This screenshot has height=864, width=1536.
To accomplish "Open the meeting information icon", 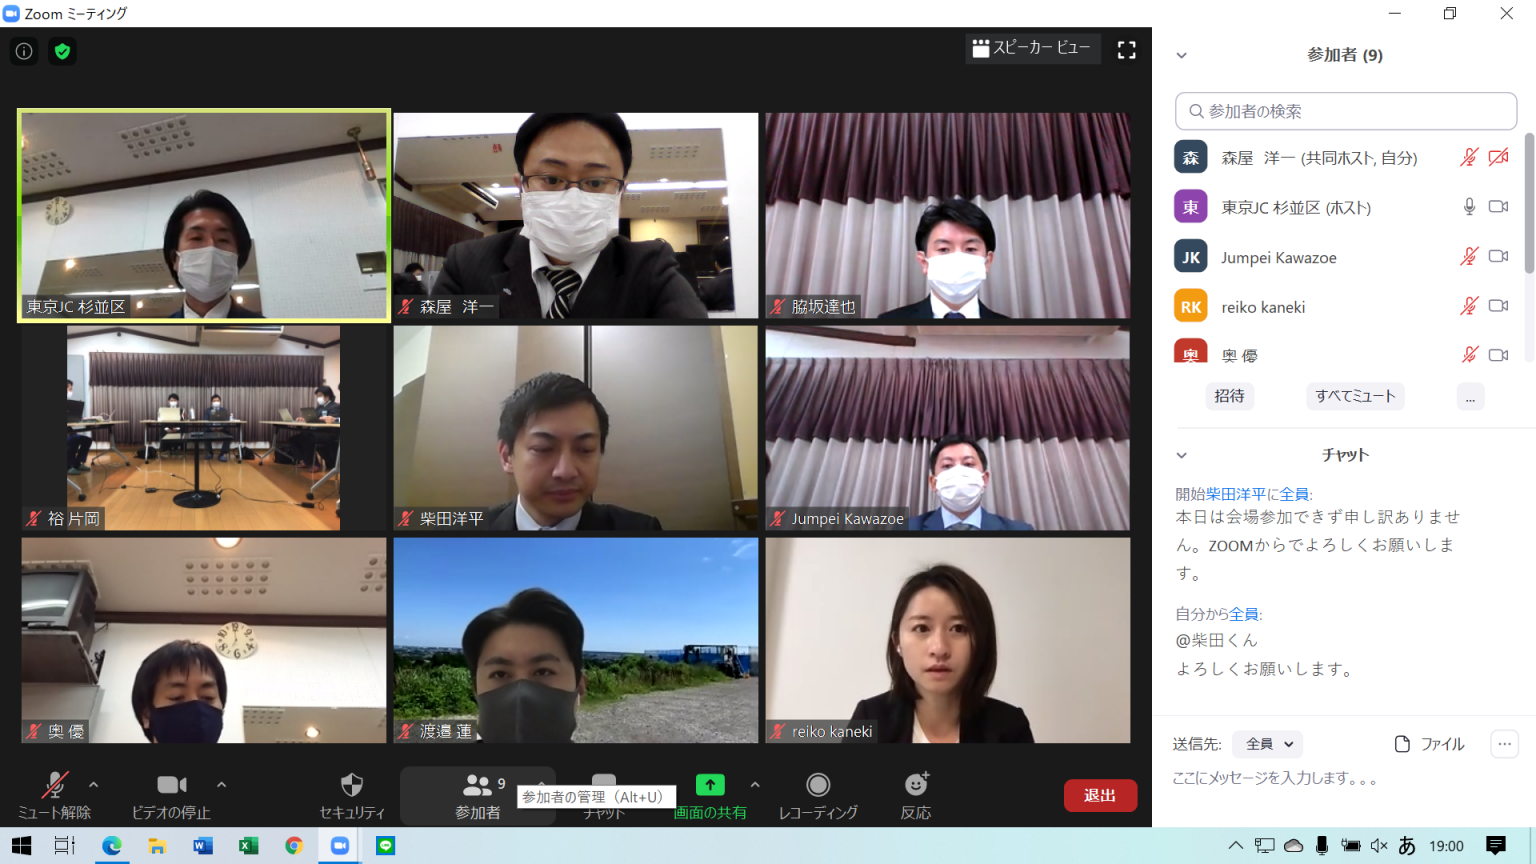I will click(24, 51).
